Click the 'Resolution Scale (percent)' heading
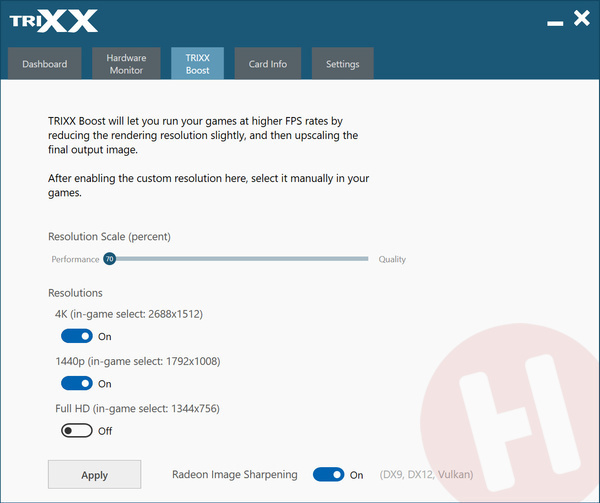Screen dimensions: 600x503 (x=109, y=236)
